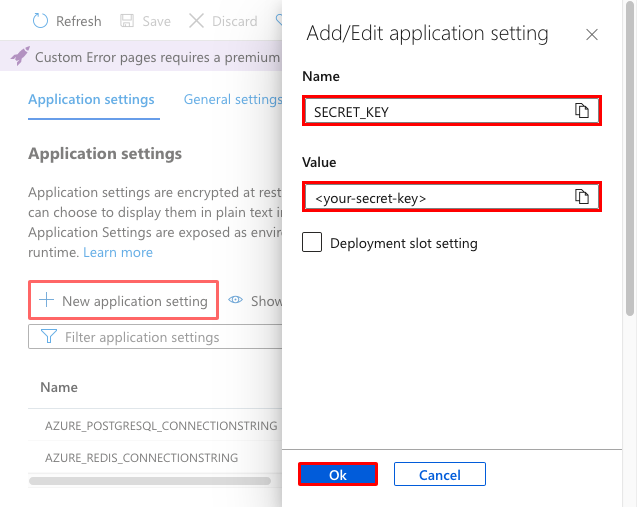Viewport: 637px width, 507px height.
Task: Open the Learn more link
Action: point(118,252)
